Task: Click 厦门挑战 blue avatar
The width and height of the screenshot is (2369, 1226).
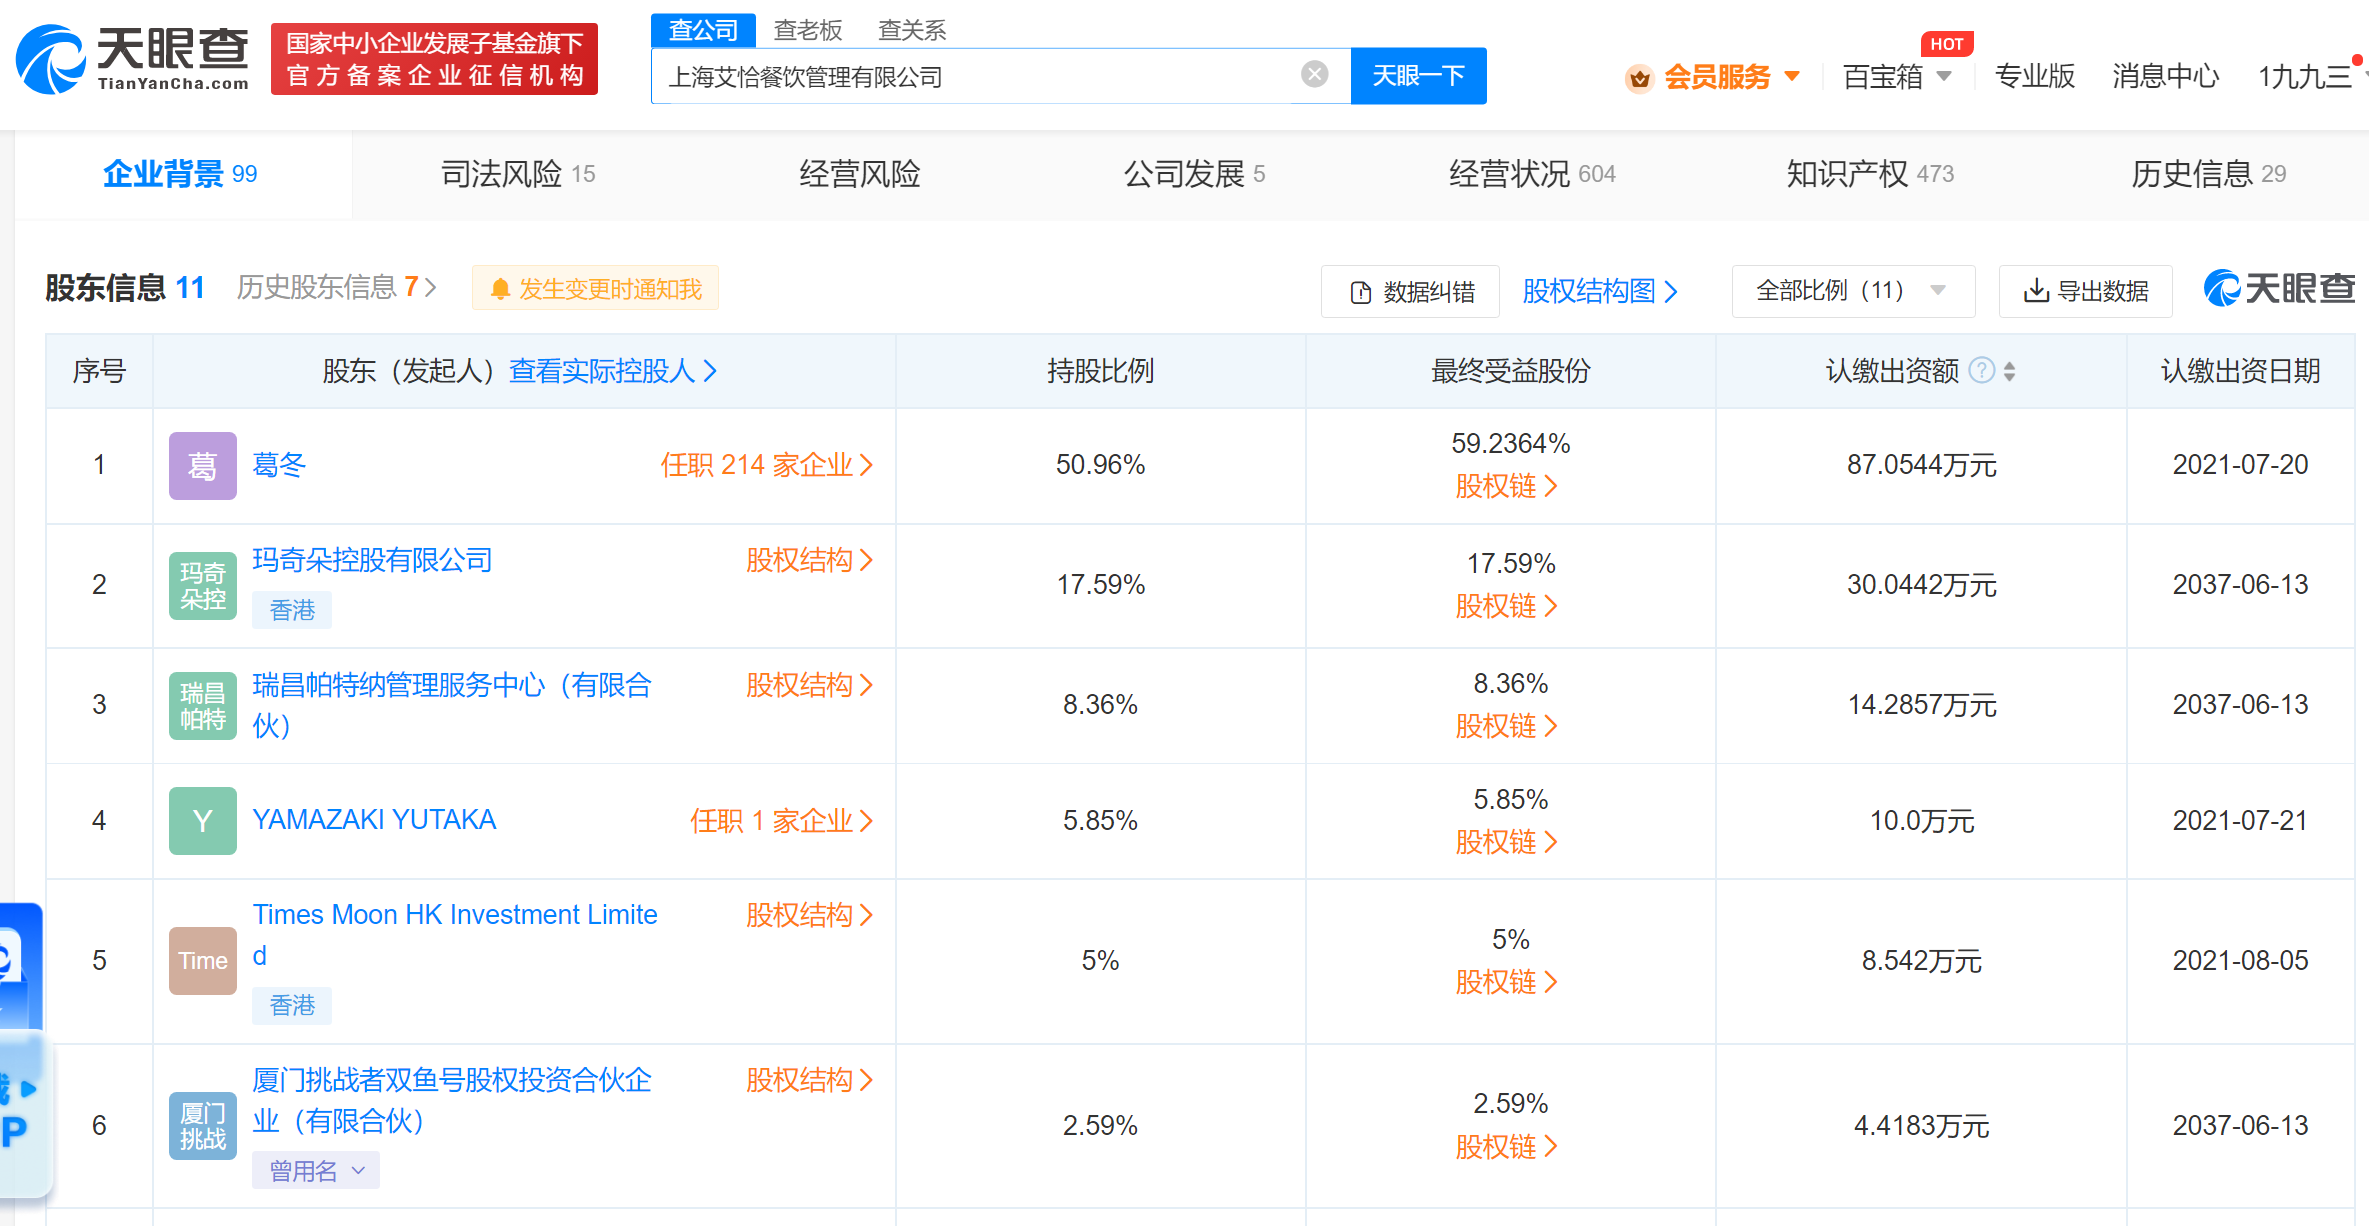Action: [203, 1125]
